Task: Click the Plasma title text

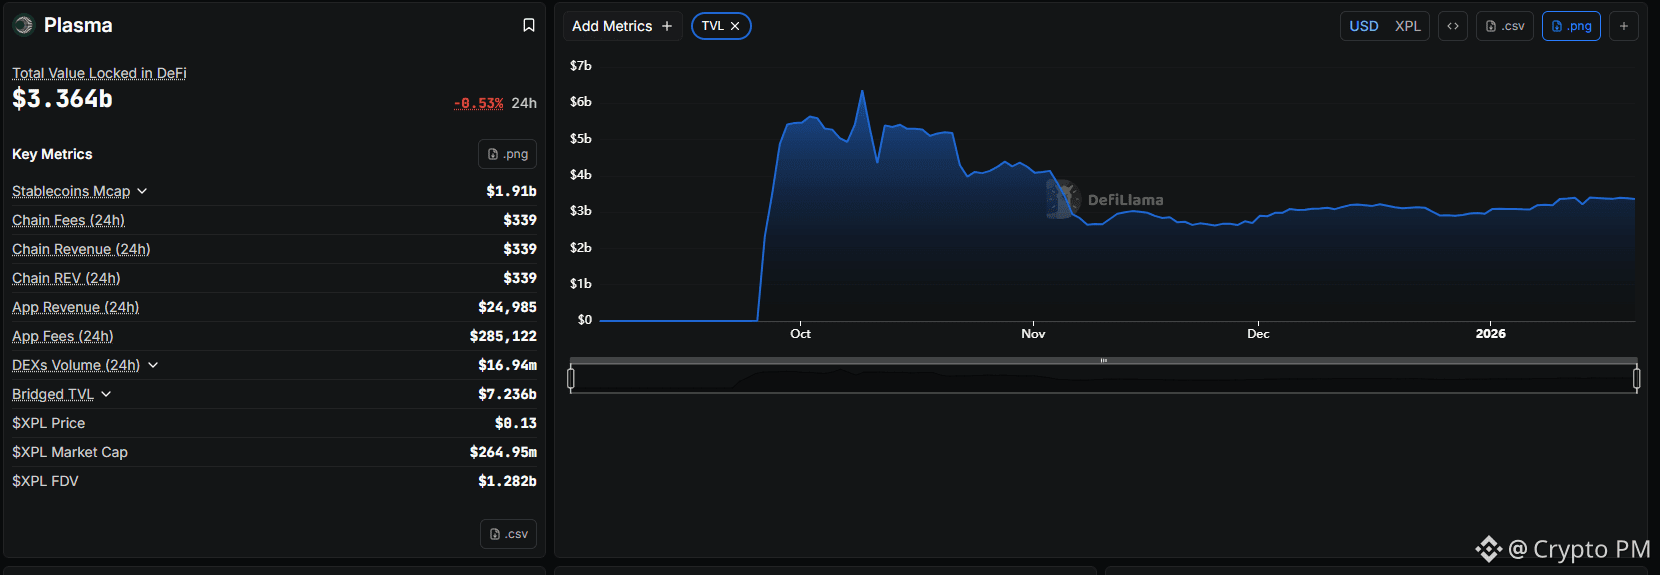Action: tap(78, 25)
